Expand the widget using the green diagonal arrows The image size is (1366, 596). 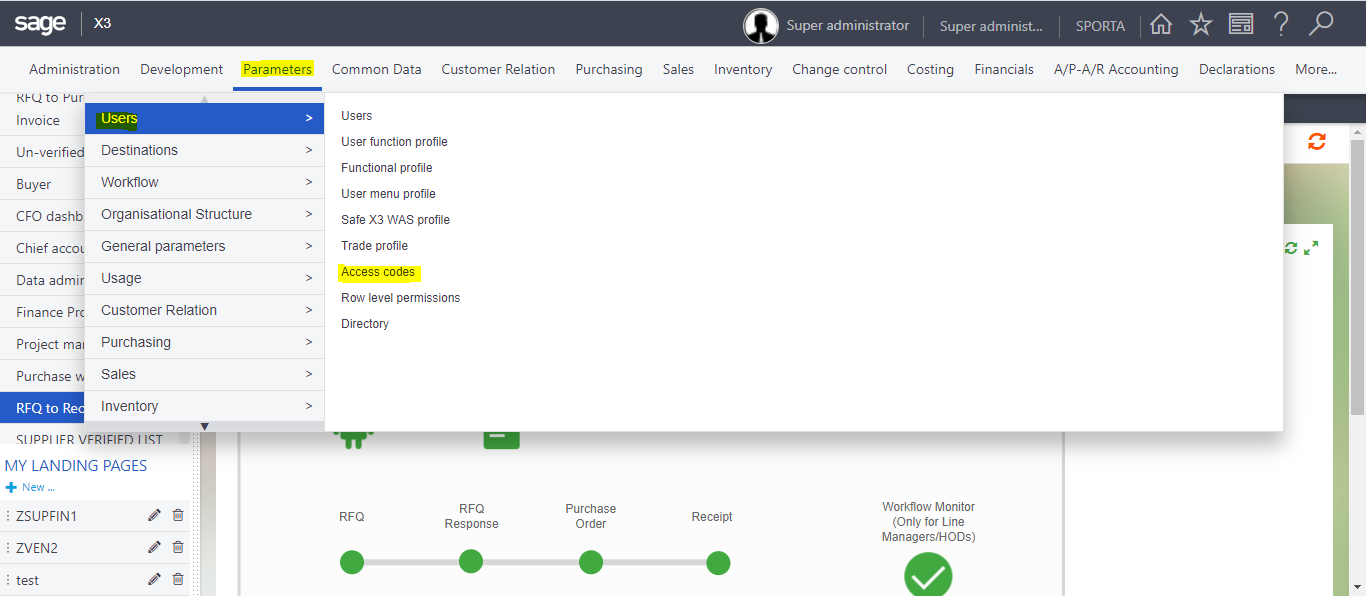(x=1314, y=247)
